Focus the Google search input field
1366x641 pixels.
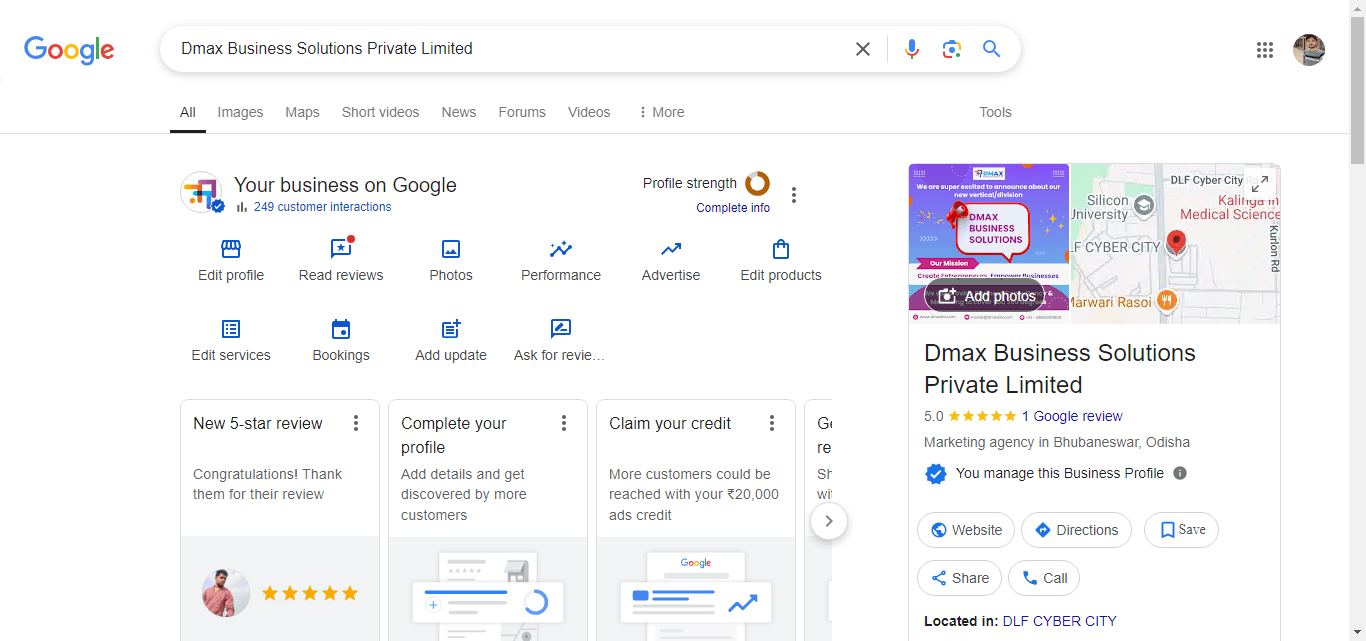pos(510,49)
